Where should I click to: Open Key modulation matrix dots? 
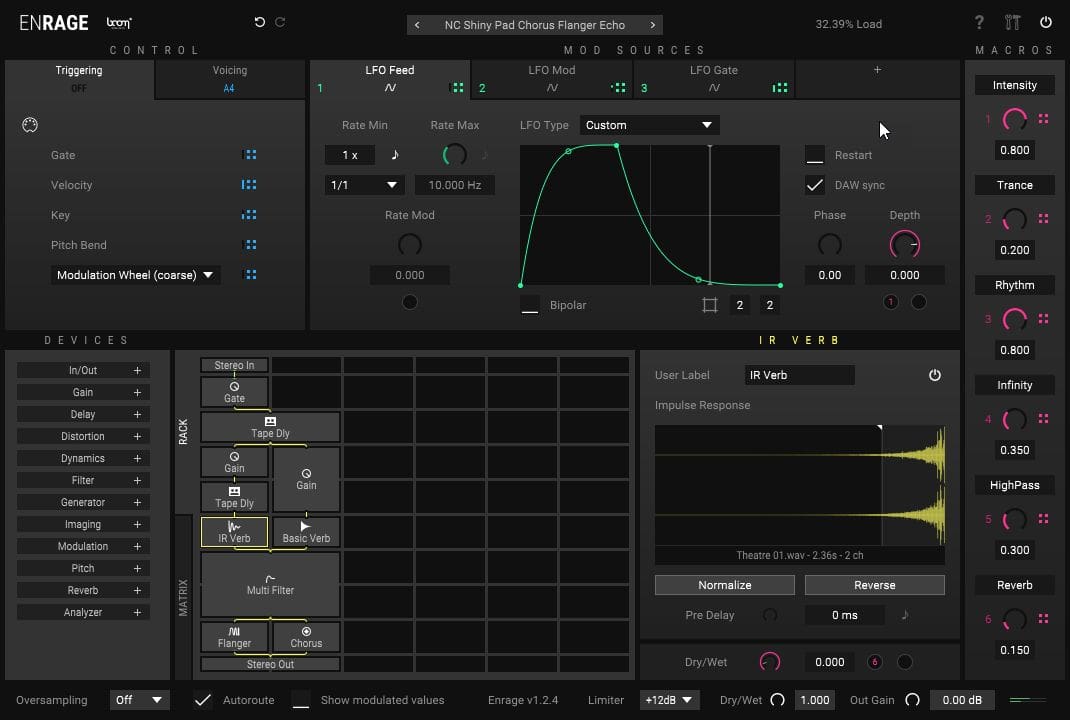250,215
